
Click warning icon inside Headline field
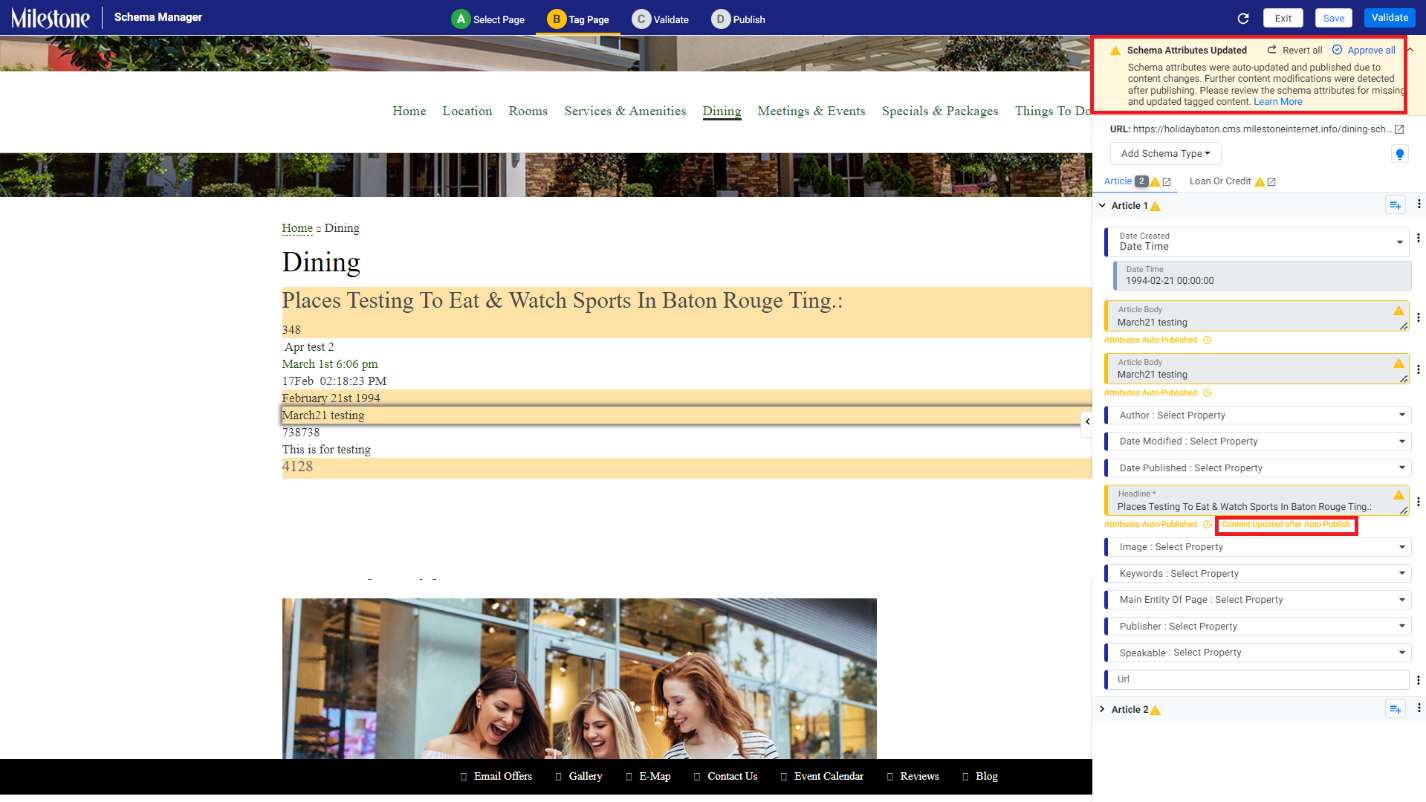(x=1399, y=495)
